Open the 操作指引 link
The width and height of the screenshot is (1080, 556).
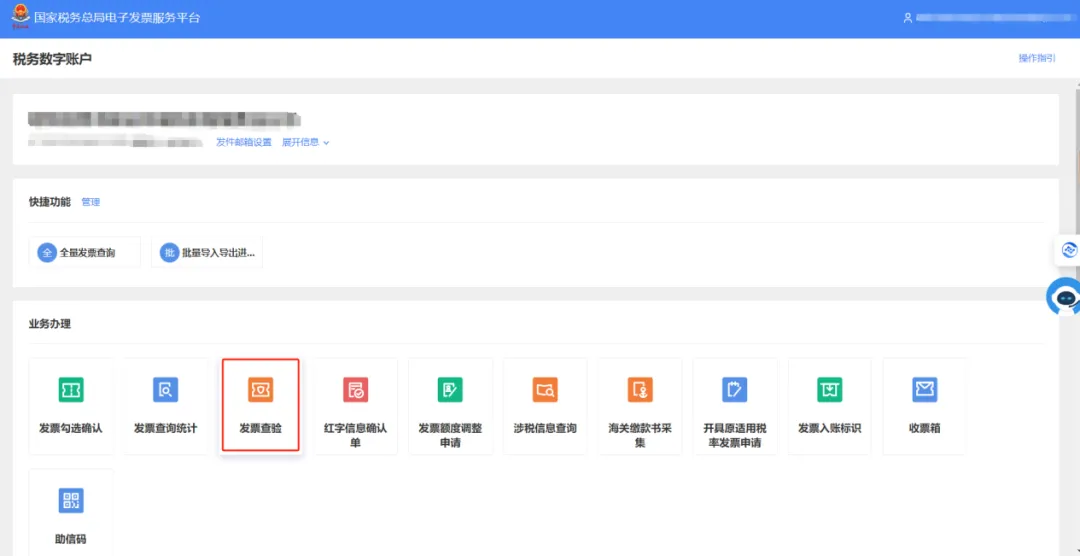click(x=1037, y=59)
